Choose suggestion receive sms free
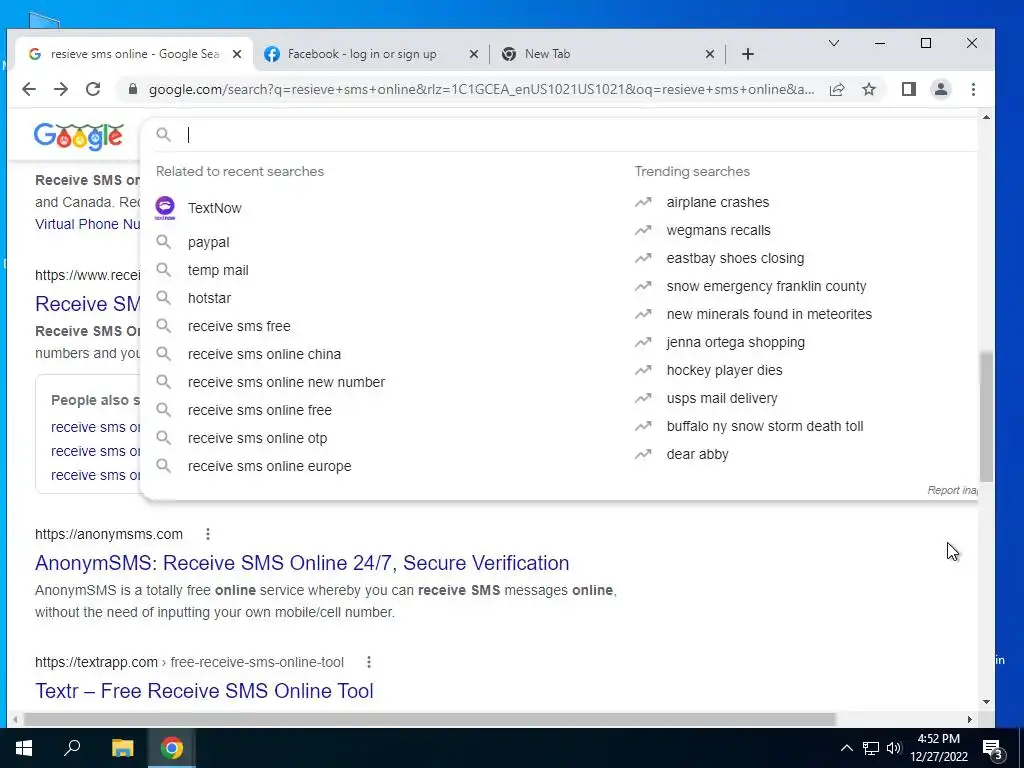The width and height of the screenshot is (1024, 768). coord(239,326)
